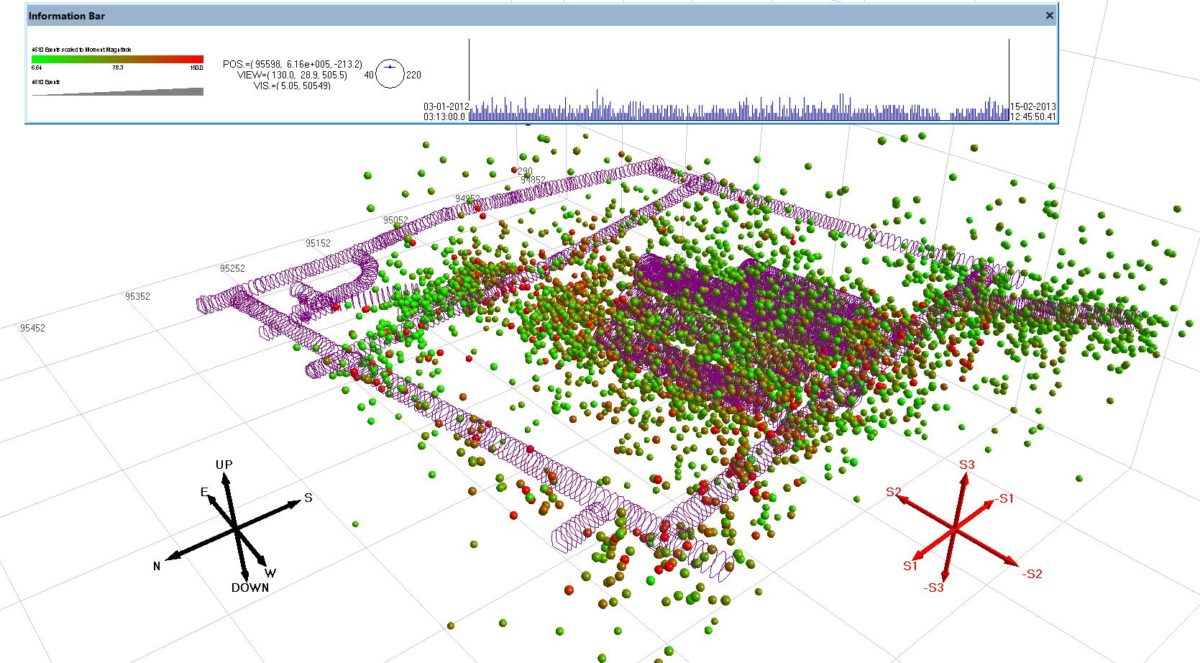The height and width of the screenshot is (663, 1200).
Task: Click the moment magnitude color gradient legend
Action: [117, 59]
